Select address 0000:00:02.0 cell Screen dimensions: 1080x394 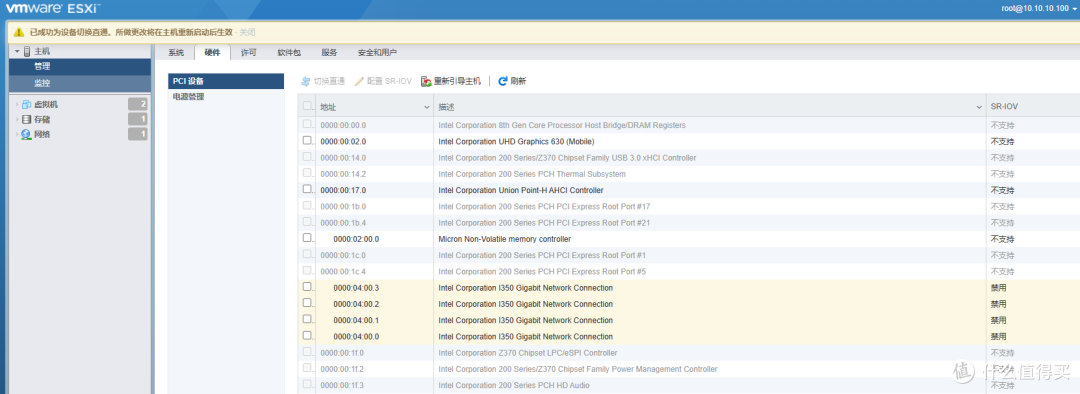tap(375, 141)
